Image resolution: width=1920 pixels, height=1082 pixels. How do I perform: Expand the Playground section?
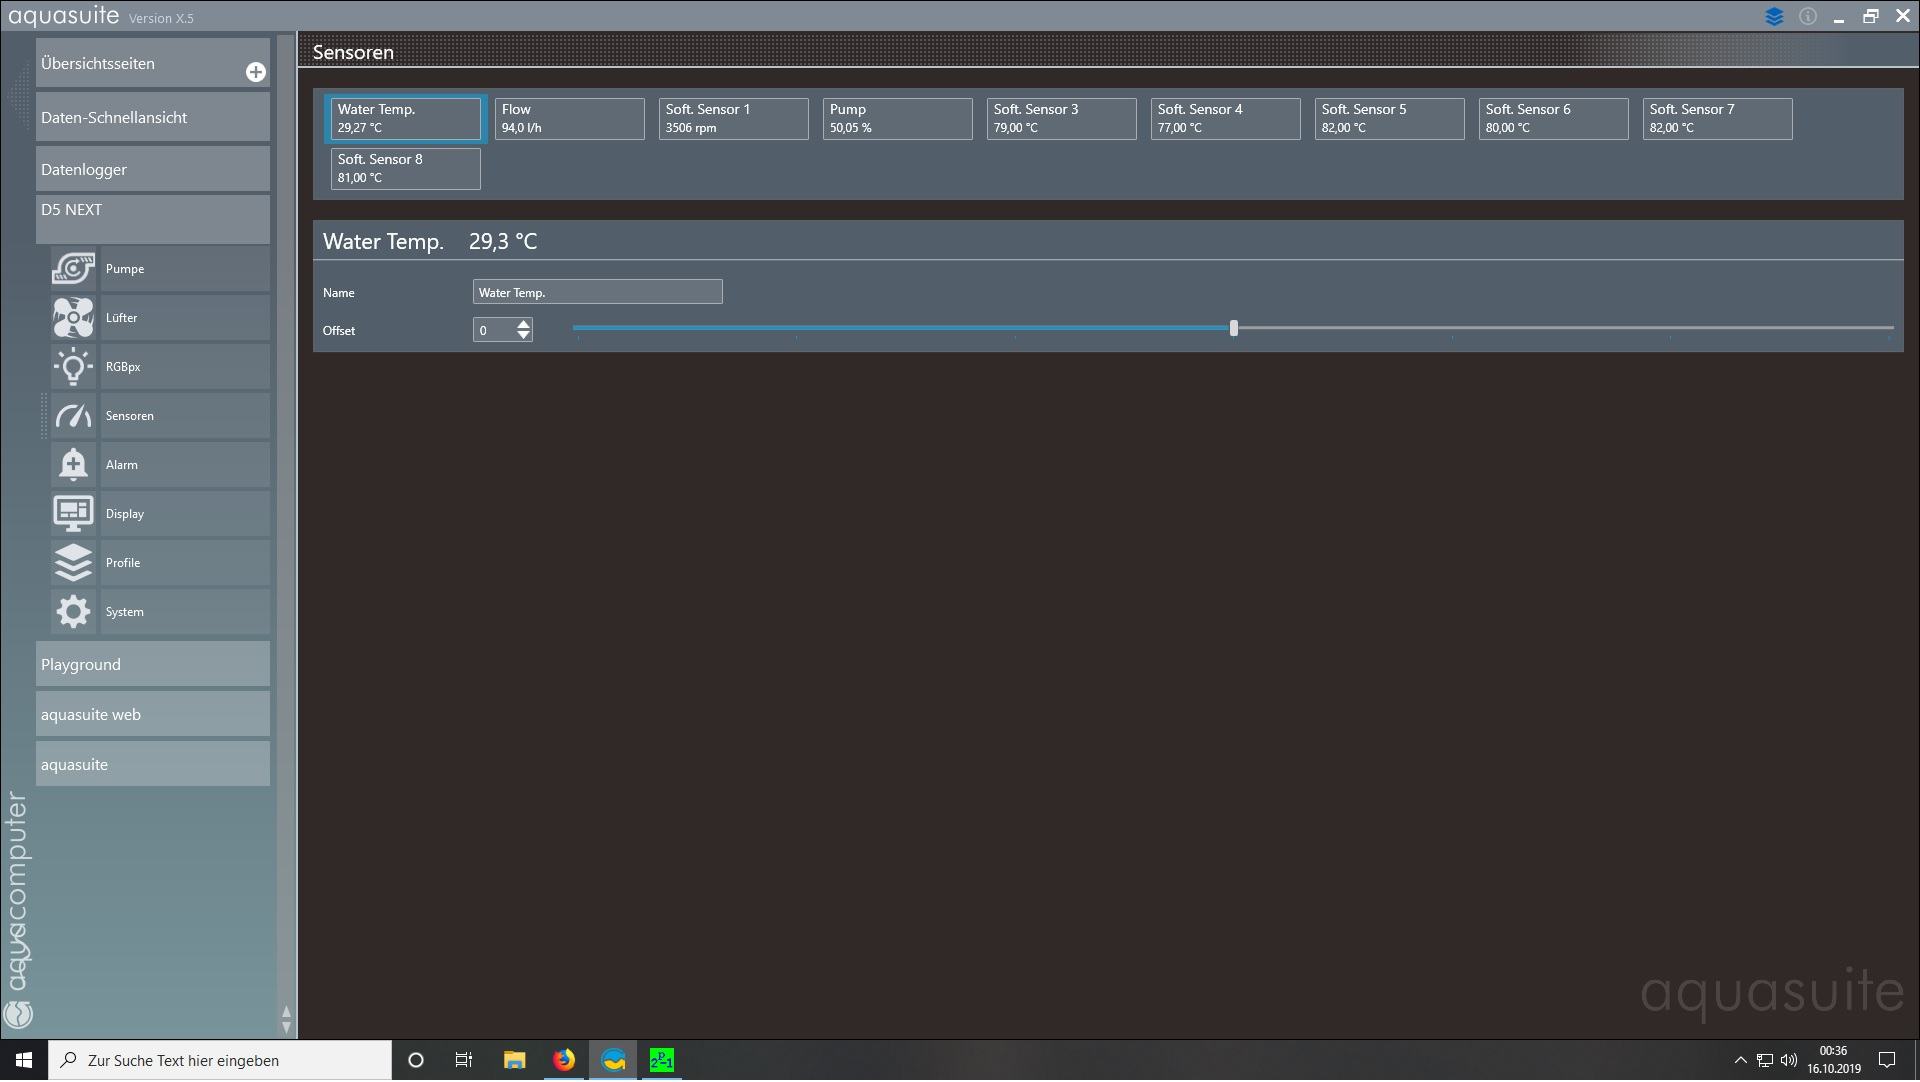[x=152, y=665]
